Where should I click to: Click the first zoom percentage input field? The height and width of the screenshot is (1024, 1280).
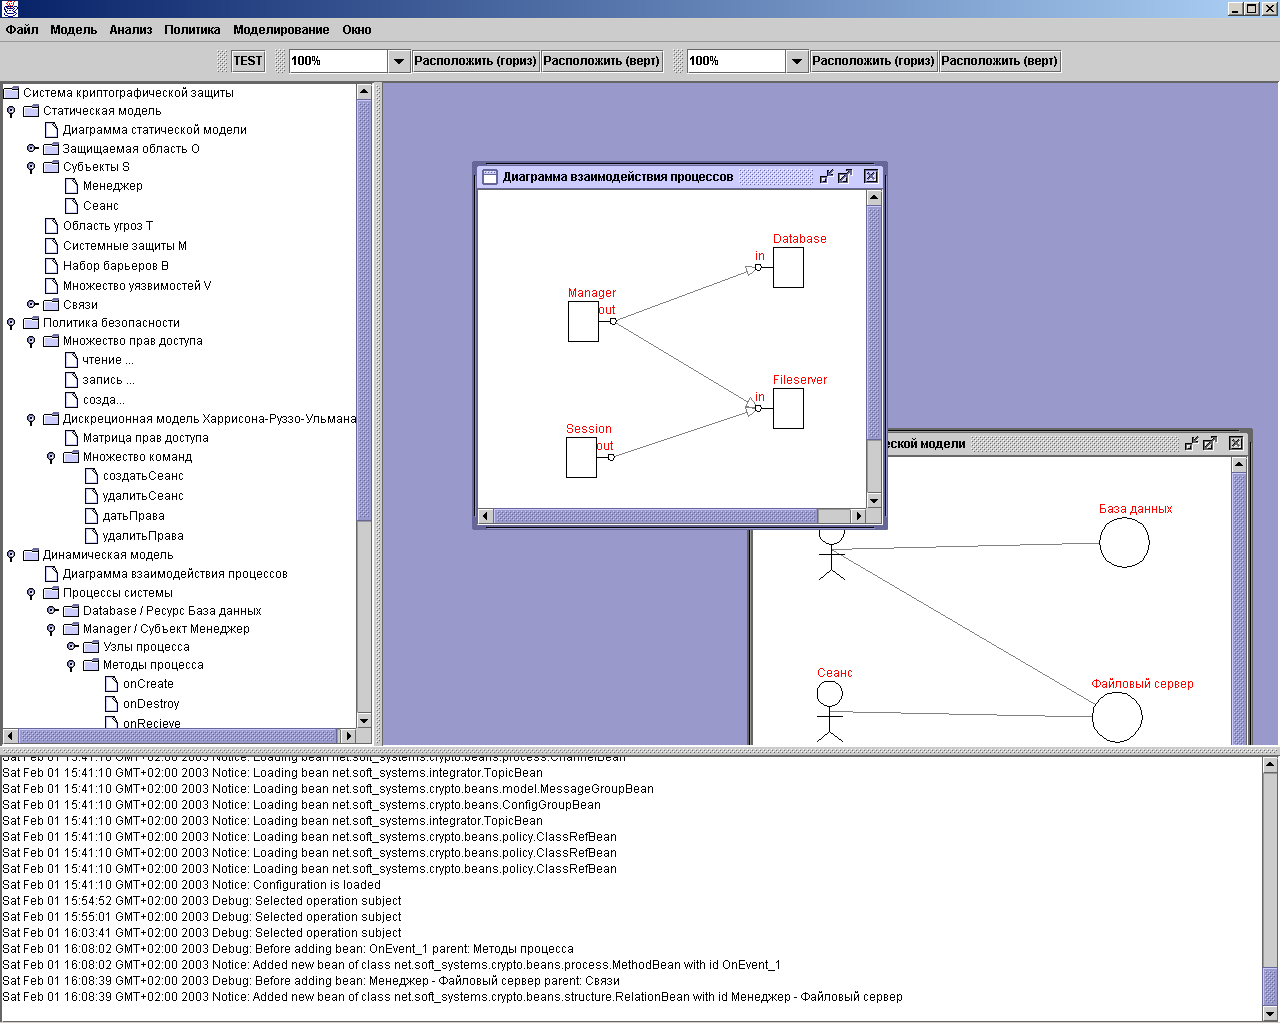[x=338, y=61]
